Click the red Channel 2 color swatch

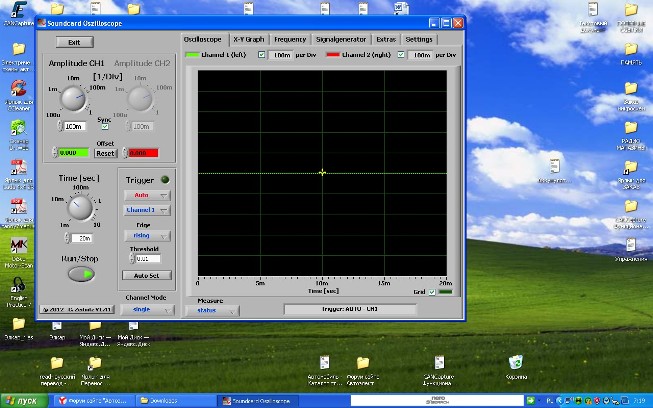pos(333,55)
